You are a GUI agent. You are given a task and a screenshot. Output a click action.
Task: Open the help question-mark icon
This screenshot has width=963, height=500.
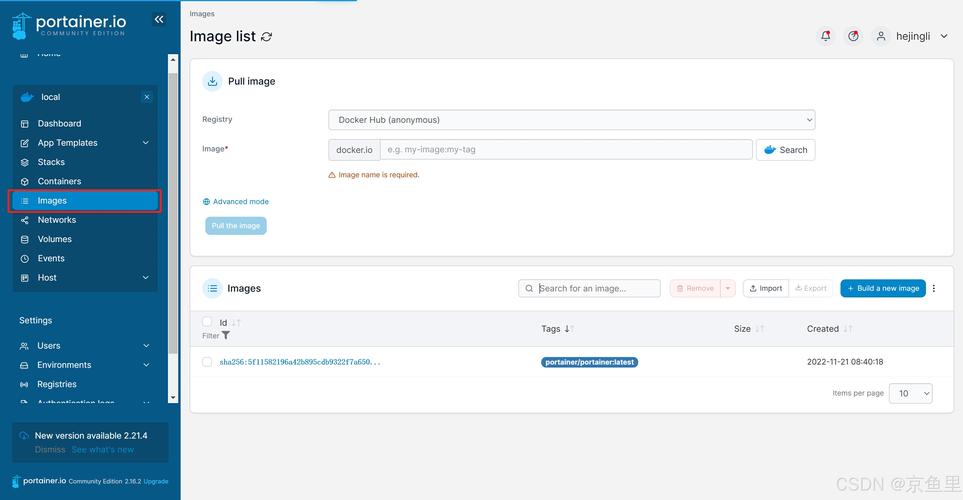pyautogui.click(x=853, y=36)
